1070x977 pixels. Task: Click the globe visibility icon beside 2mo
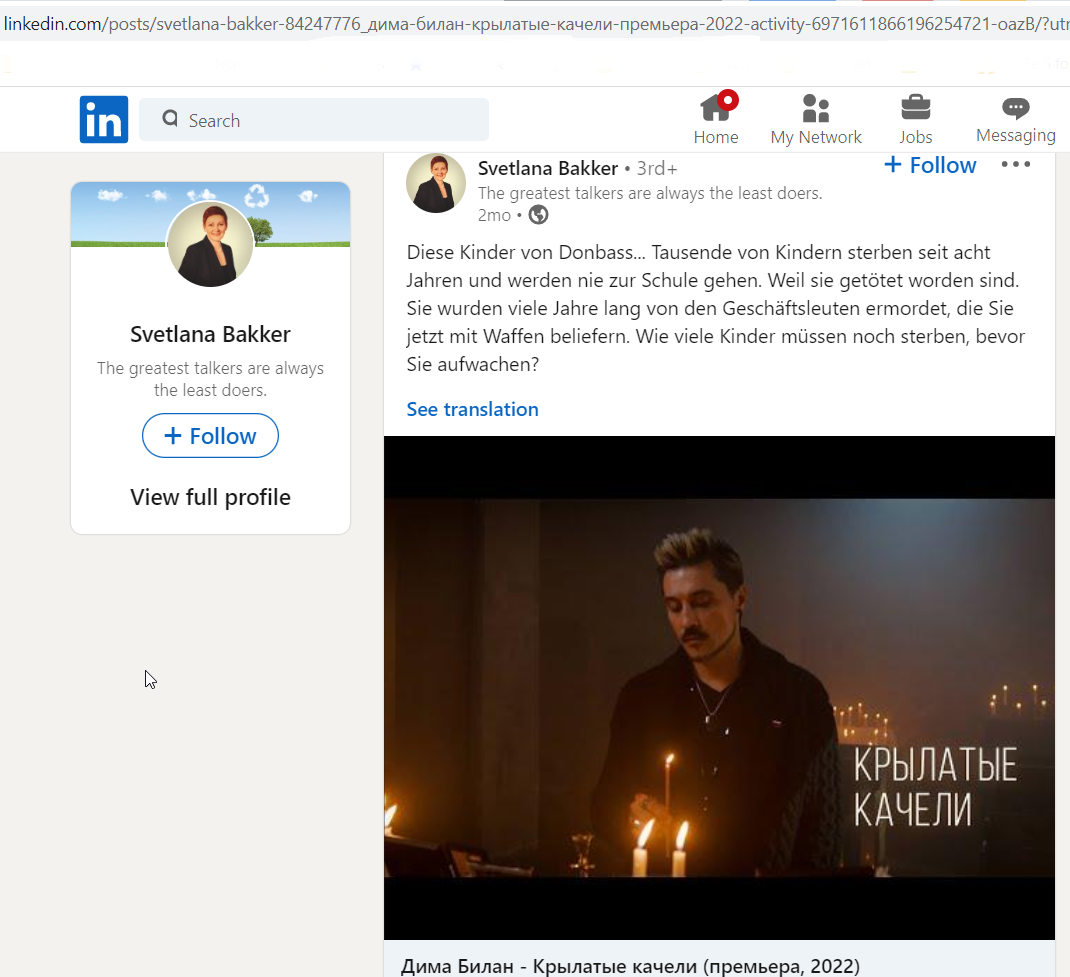[538, 215]
